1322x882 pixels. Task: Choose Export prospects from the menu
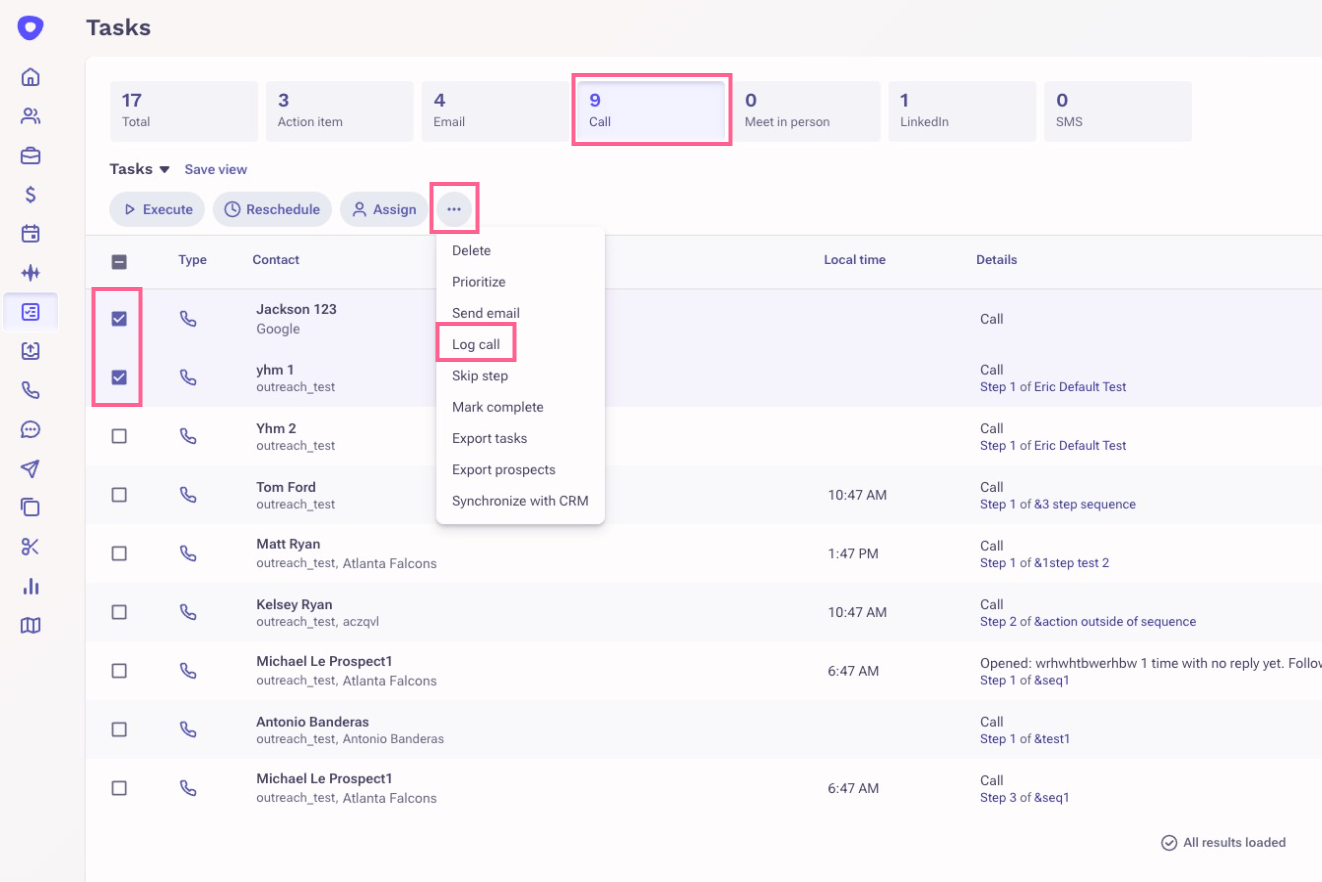[520, 469]
